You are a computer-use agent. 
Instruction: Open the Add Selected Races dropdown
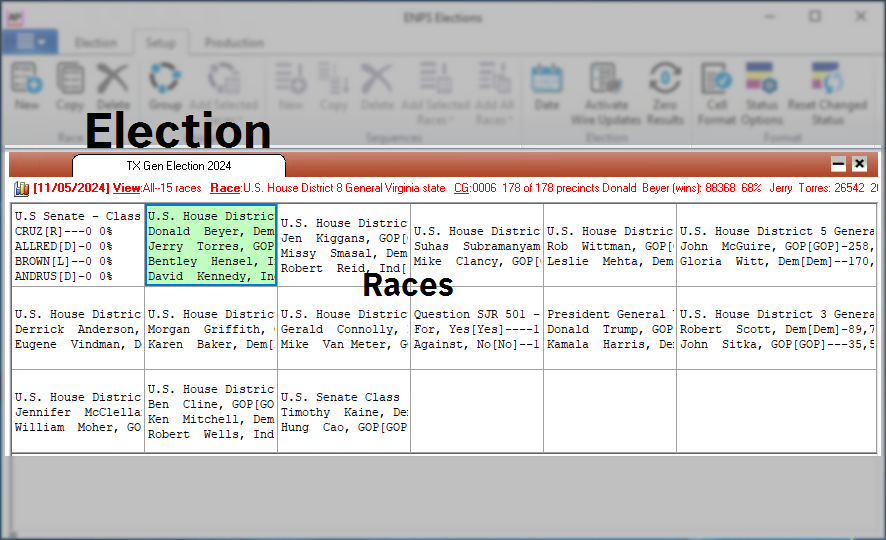435,93
